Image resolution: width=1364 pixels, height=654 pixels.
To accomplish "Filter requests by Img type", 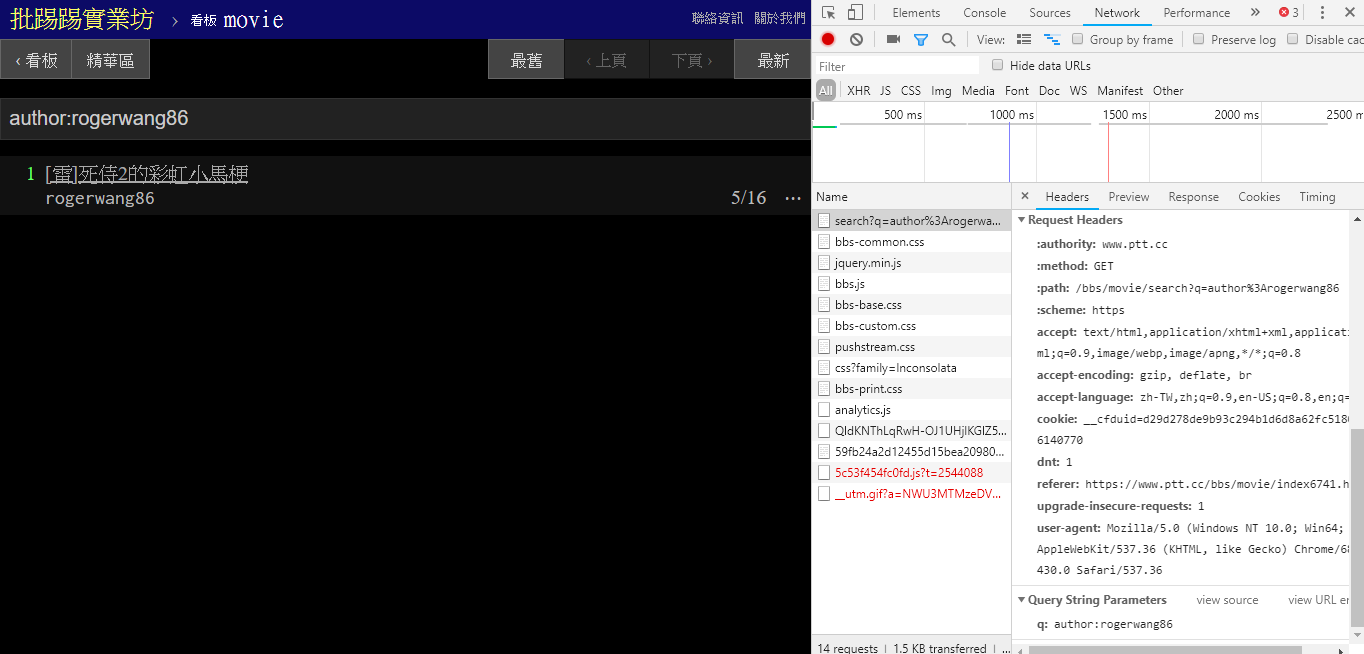I will pyautogui.click(x=941, y=91).
